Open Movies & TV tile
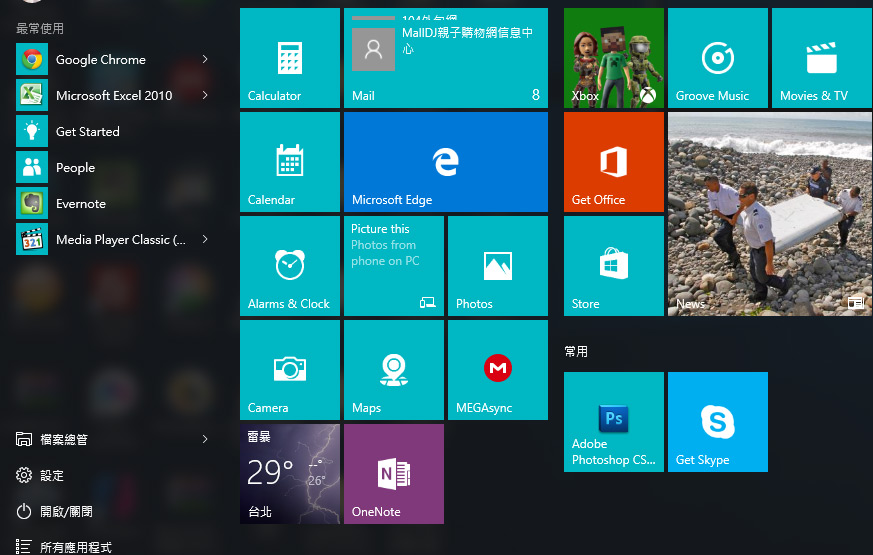This screenshot has height=555, width=873. pyautogui.click(x=822, y=58)
